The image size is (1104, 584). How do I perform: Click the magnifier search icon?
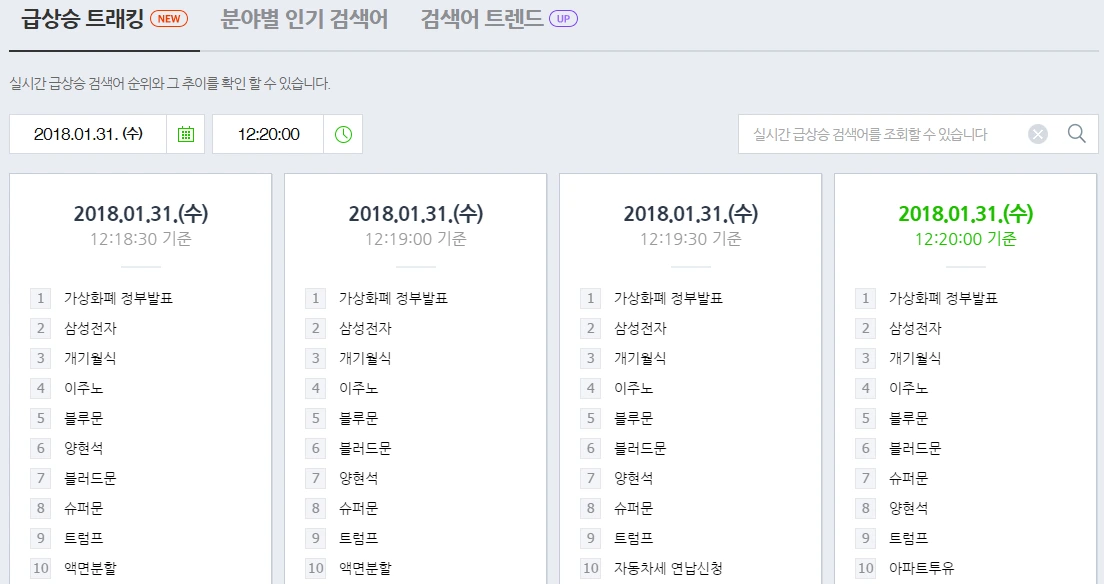tap(1076, 133)
